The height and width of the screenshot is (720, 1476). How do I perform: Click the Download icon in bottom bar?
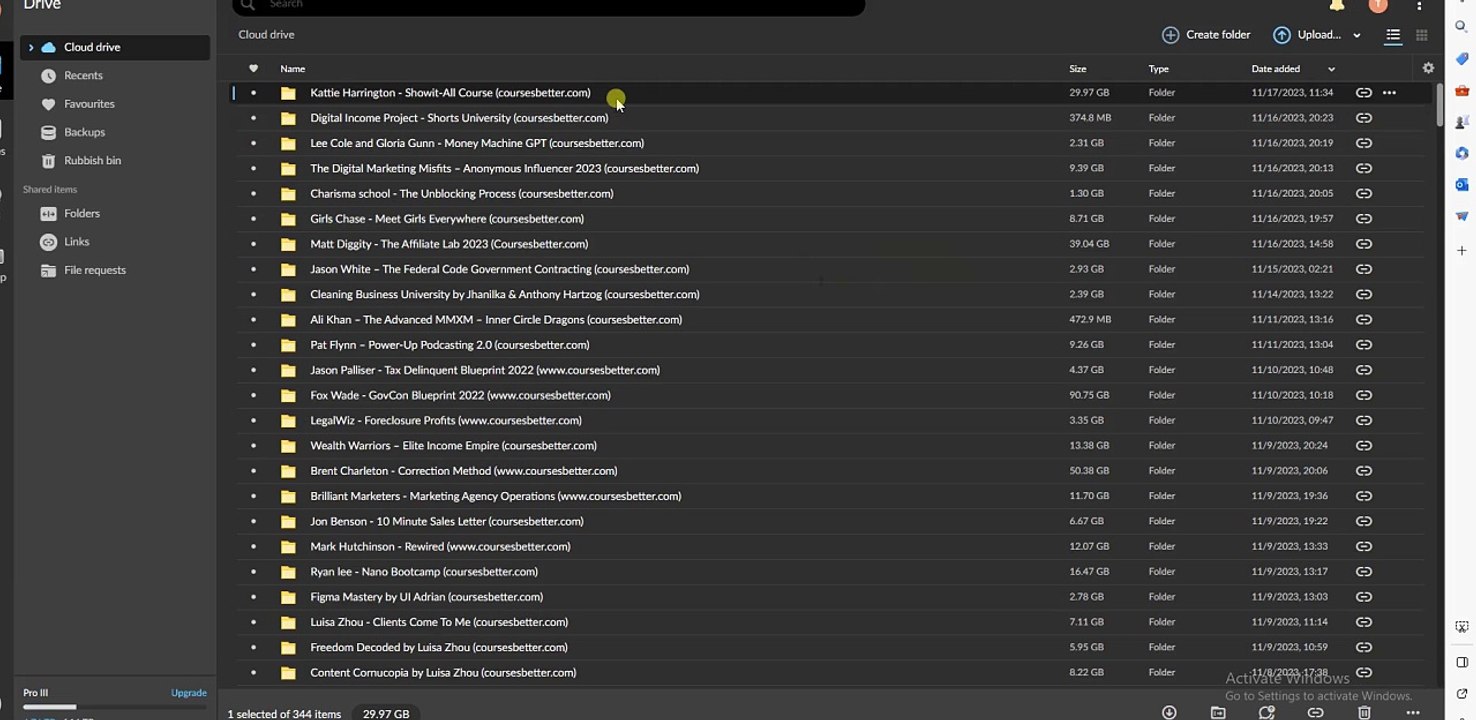(1169, 712)
